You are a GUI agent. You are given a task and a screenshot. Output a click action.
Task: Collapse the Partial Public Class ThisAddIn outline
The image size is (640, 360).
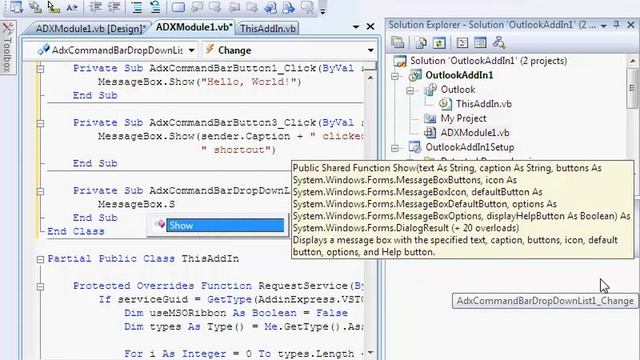[40, 259]
